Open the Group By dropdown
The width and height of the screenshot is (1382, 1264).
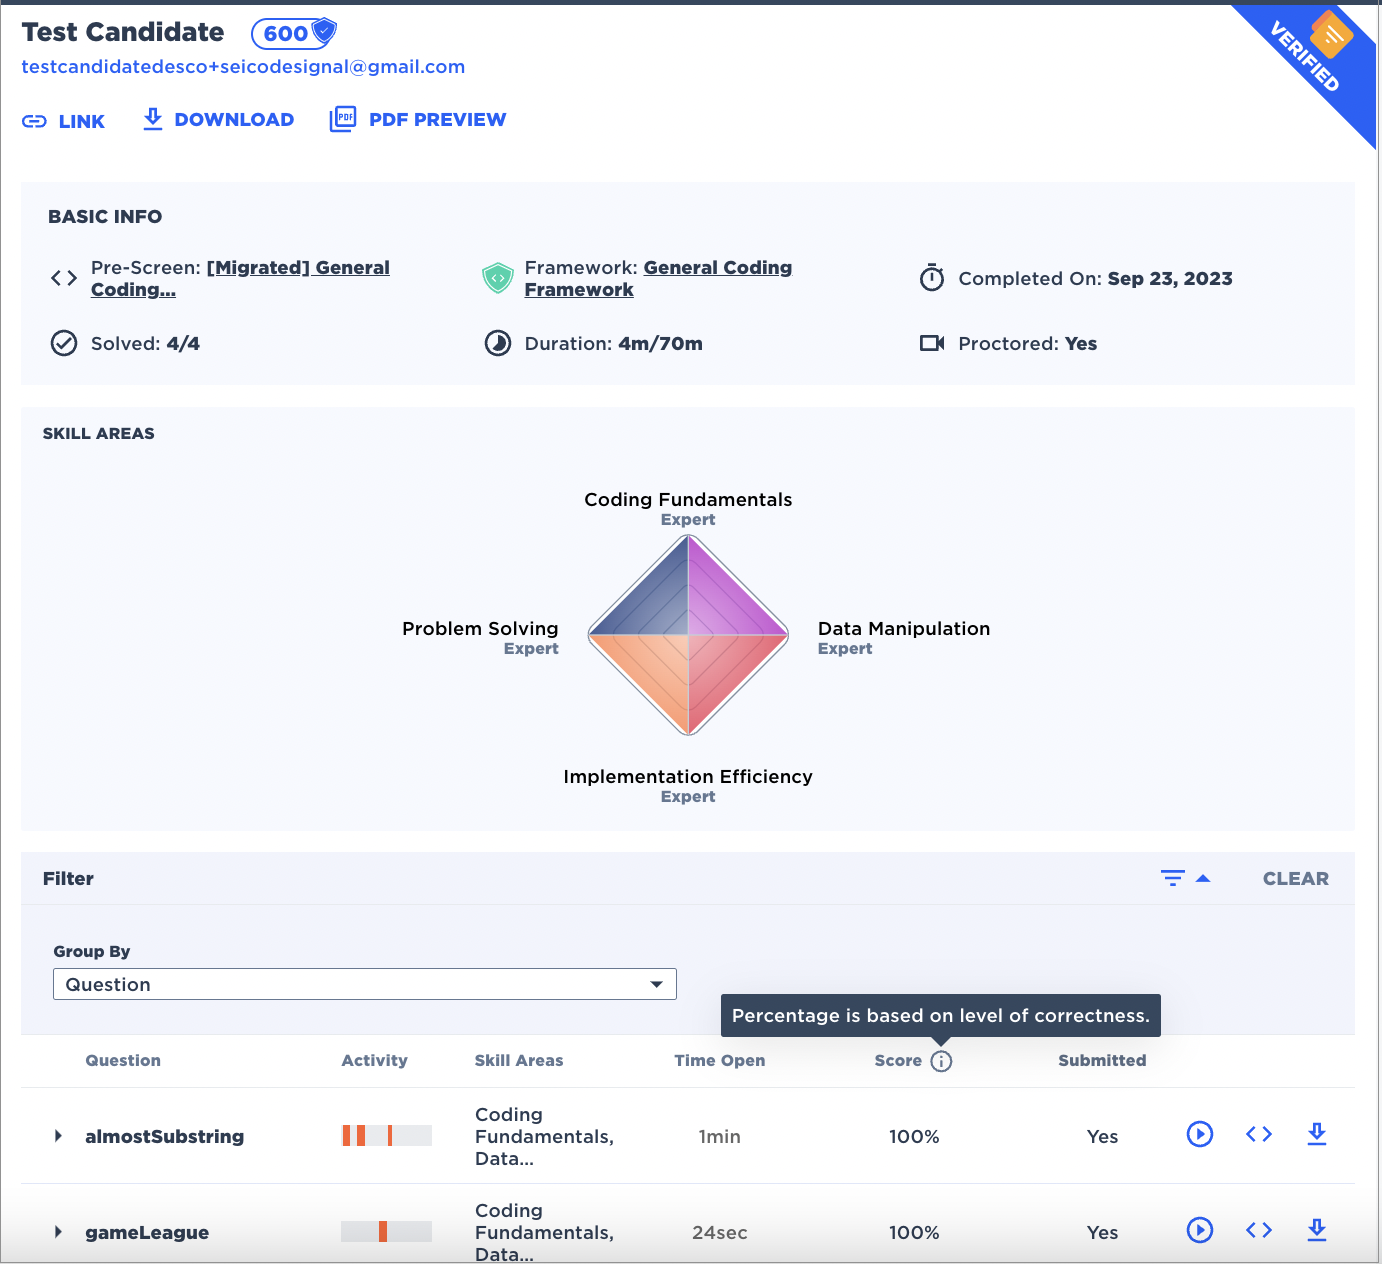[x=364, y=984]
